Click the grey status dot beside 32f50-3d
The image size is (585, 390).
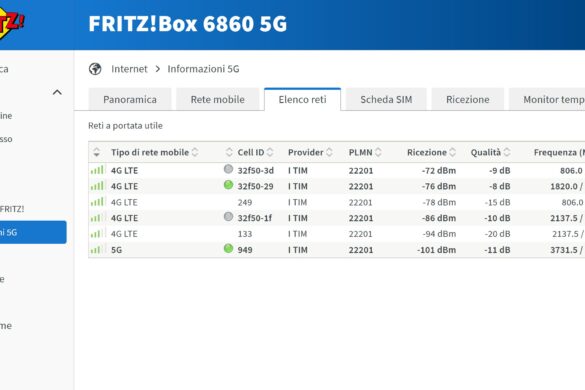[228, 169]
